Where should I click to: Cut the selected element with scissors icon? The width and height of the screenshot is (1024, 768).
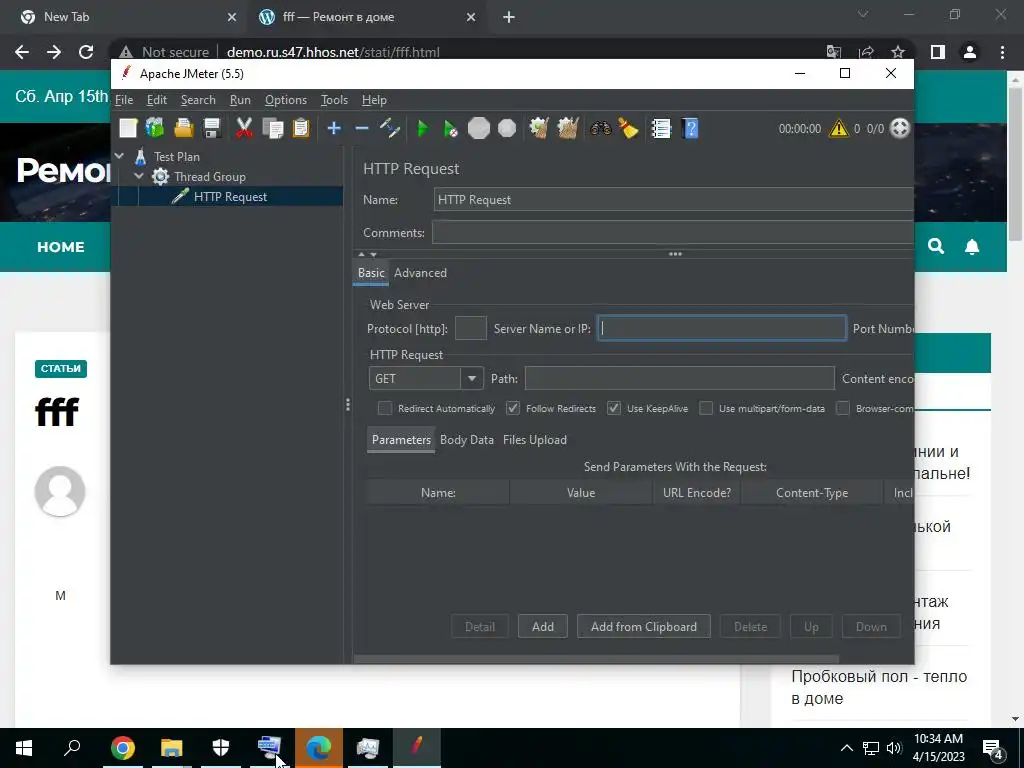tap(244, 129)
